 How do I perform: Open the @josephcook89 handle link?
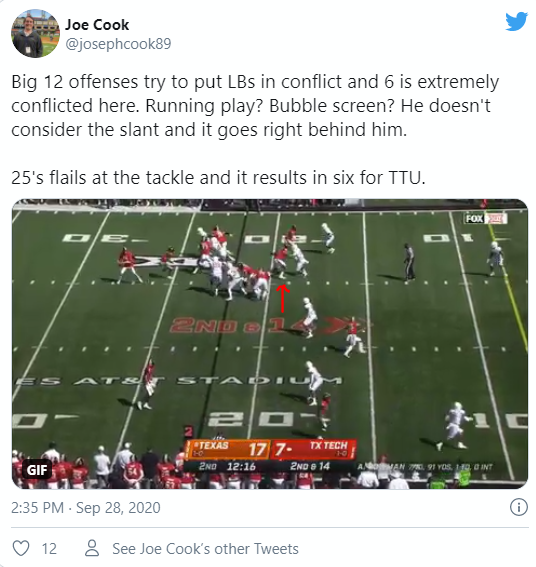coord(118,44)
